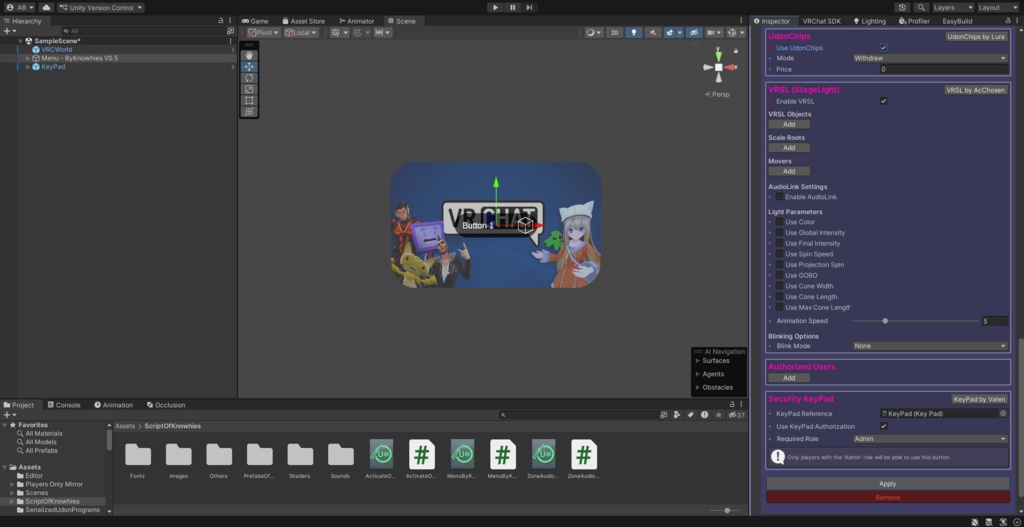The image size is (1024, 527).
Task: Toggle the Enable AudioLink checkbox
Action: [779, 197]
